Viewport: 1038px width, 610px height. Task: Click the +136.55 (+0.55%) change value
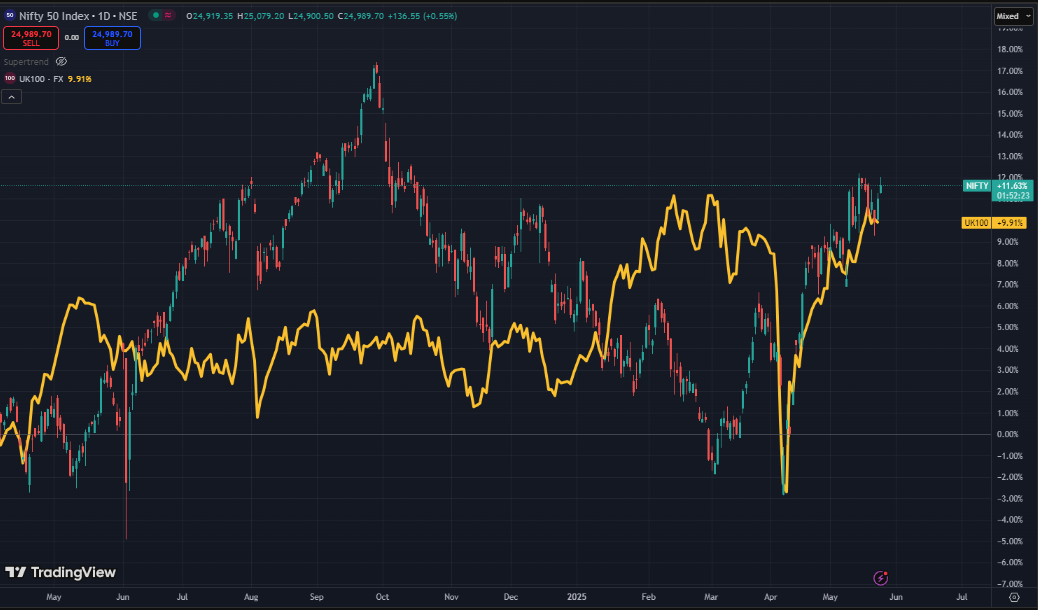click(x=422, y=16)
